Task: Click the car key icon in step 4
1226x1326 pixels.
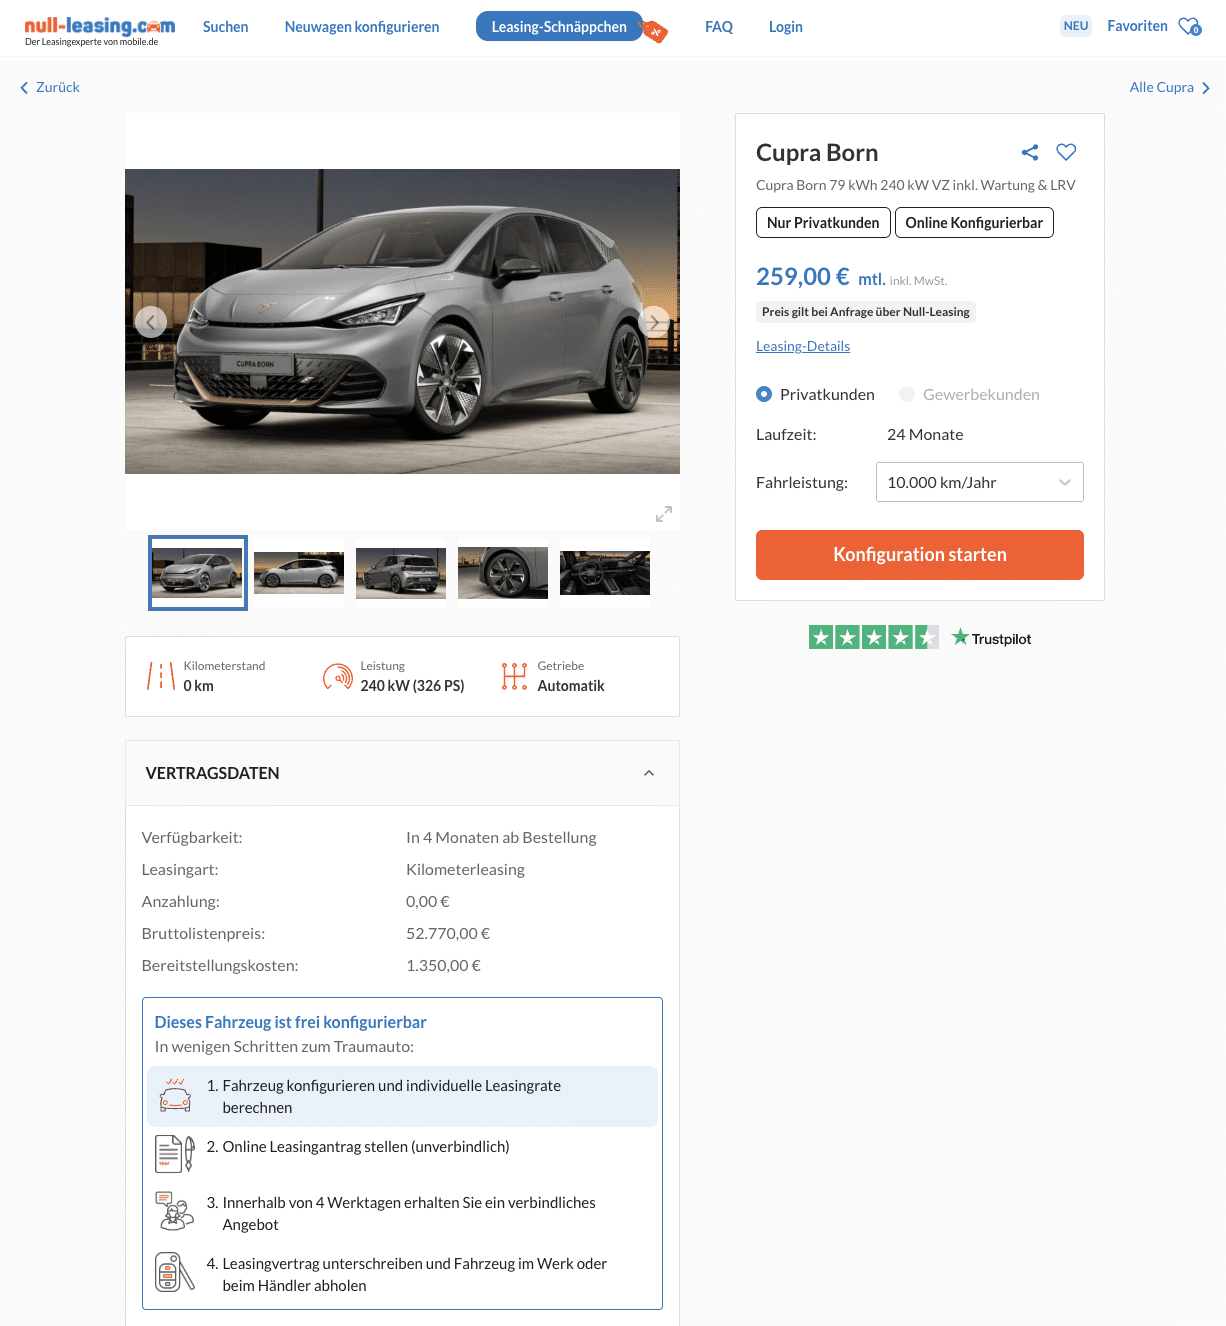Action: (x=175, y=1272)
